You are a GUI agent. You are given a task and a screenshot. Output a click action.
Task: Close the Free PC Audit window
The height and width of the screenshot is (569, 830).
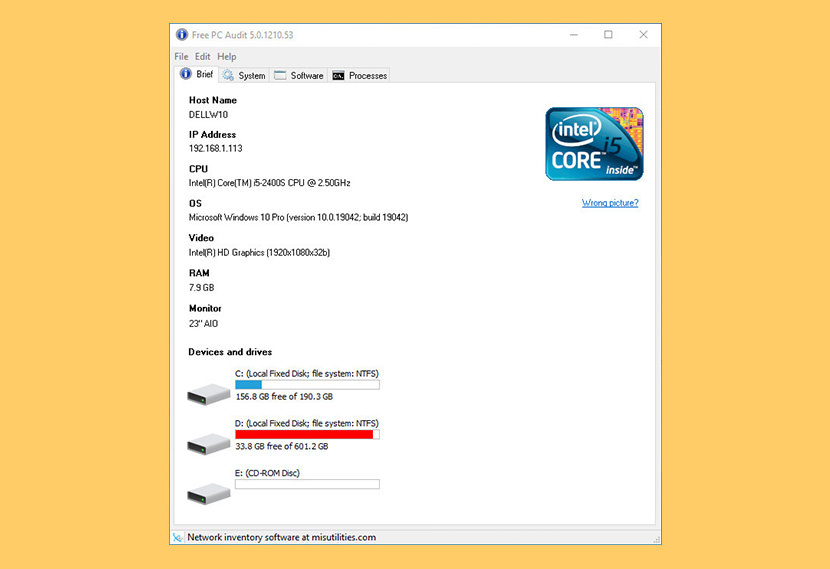point(643,34)
